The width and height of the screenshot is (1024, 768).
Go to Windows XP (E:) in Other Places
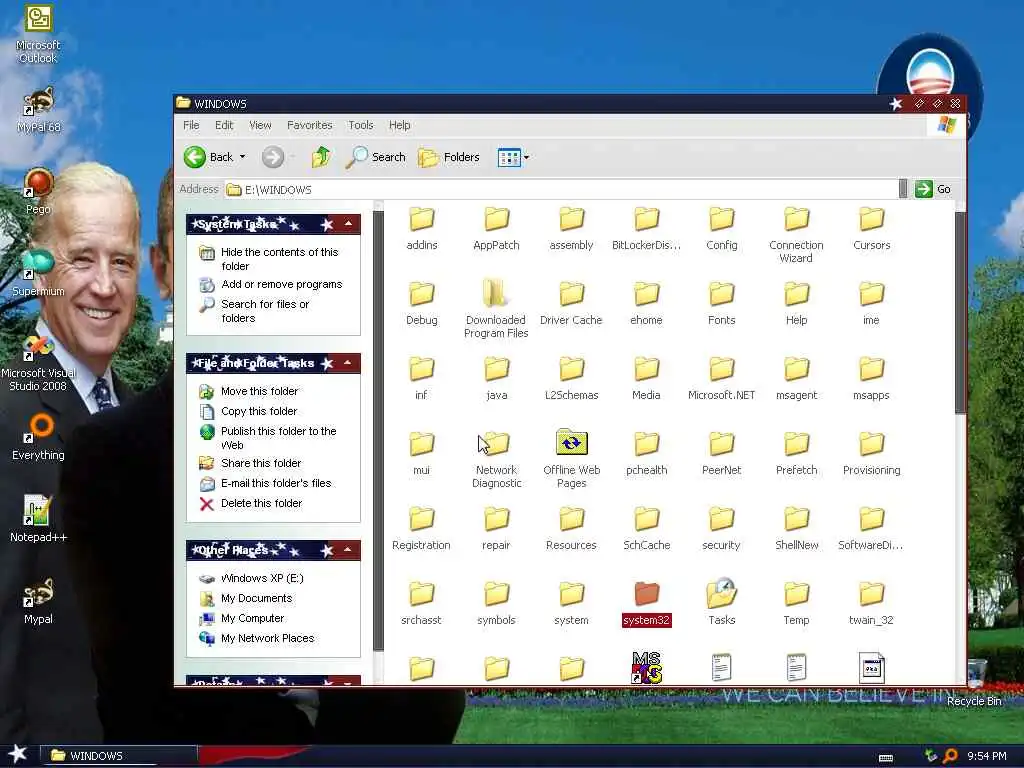[x=262, y=578]
